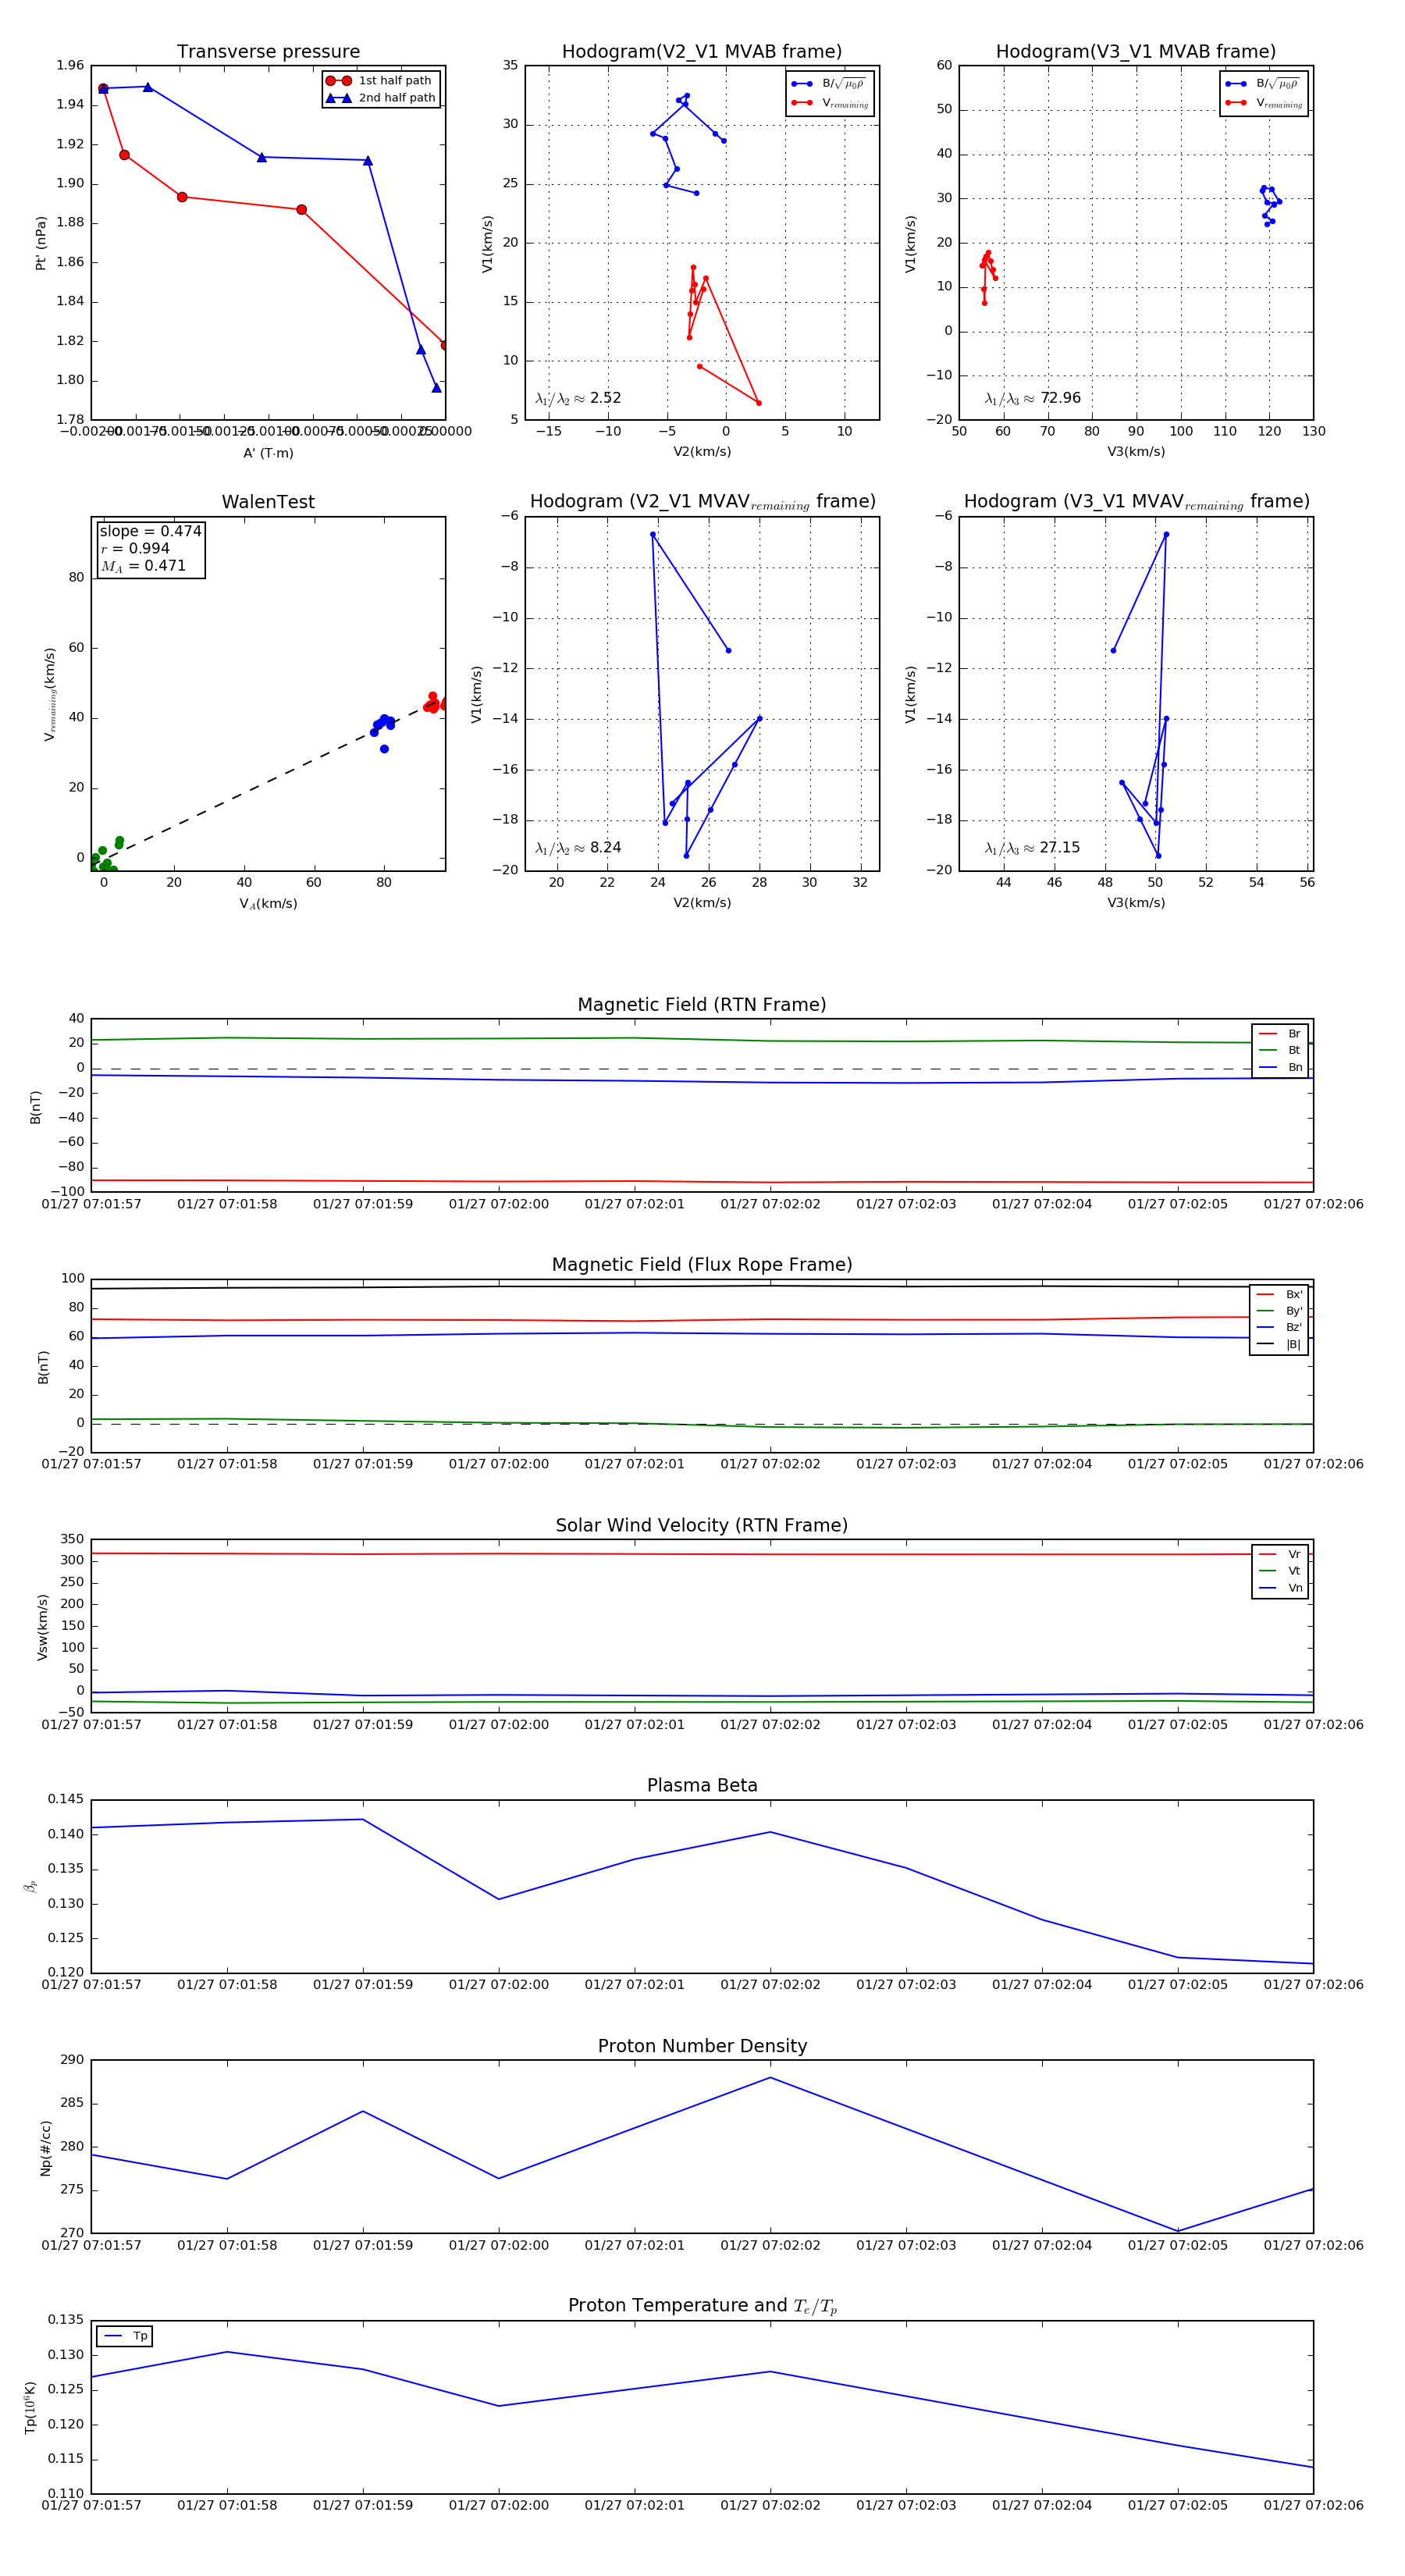
Task: Click the 'Hodogram (V2_V1 MVAV remaining frame)' title
Action: pyautogui.click(x=702, y=502)
